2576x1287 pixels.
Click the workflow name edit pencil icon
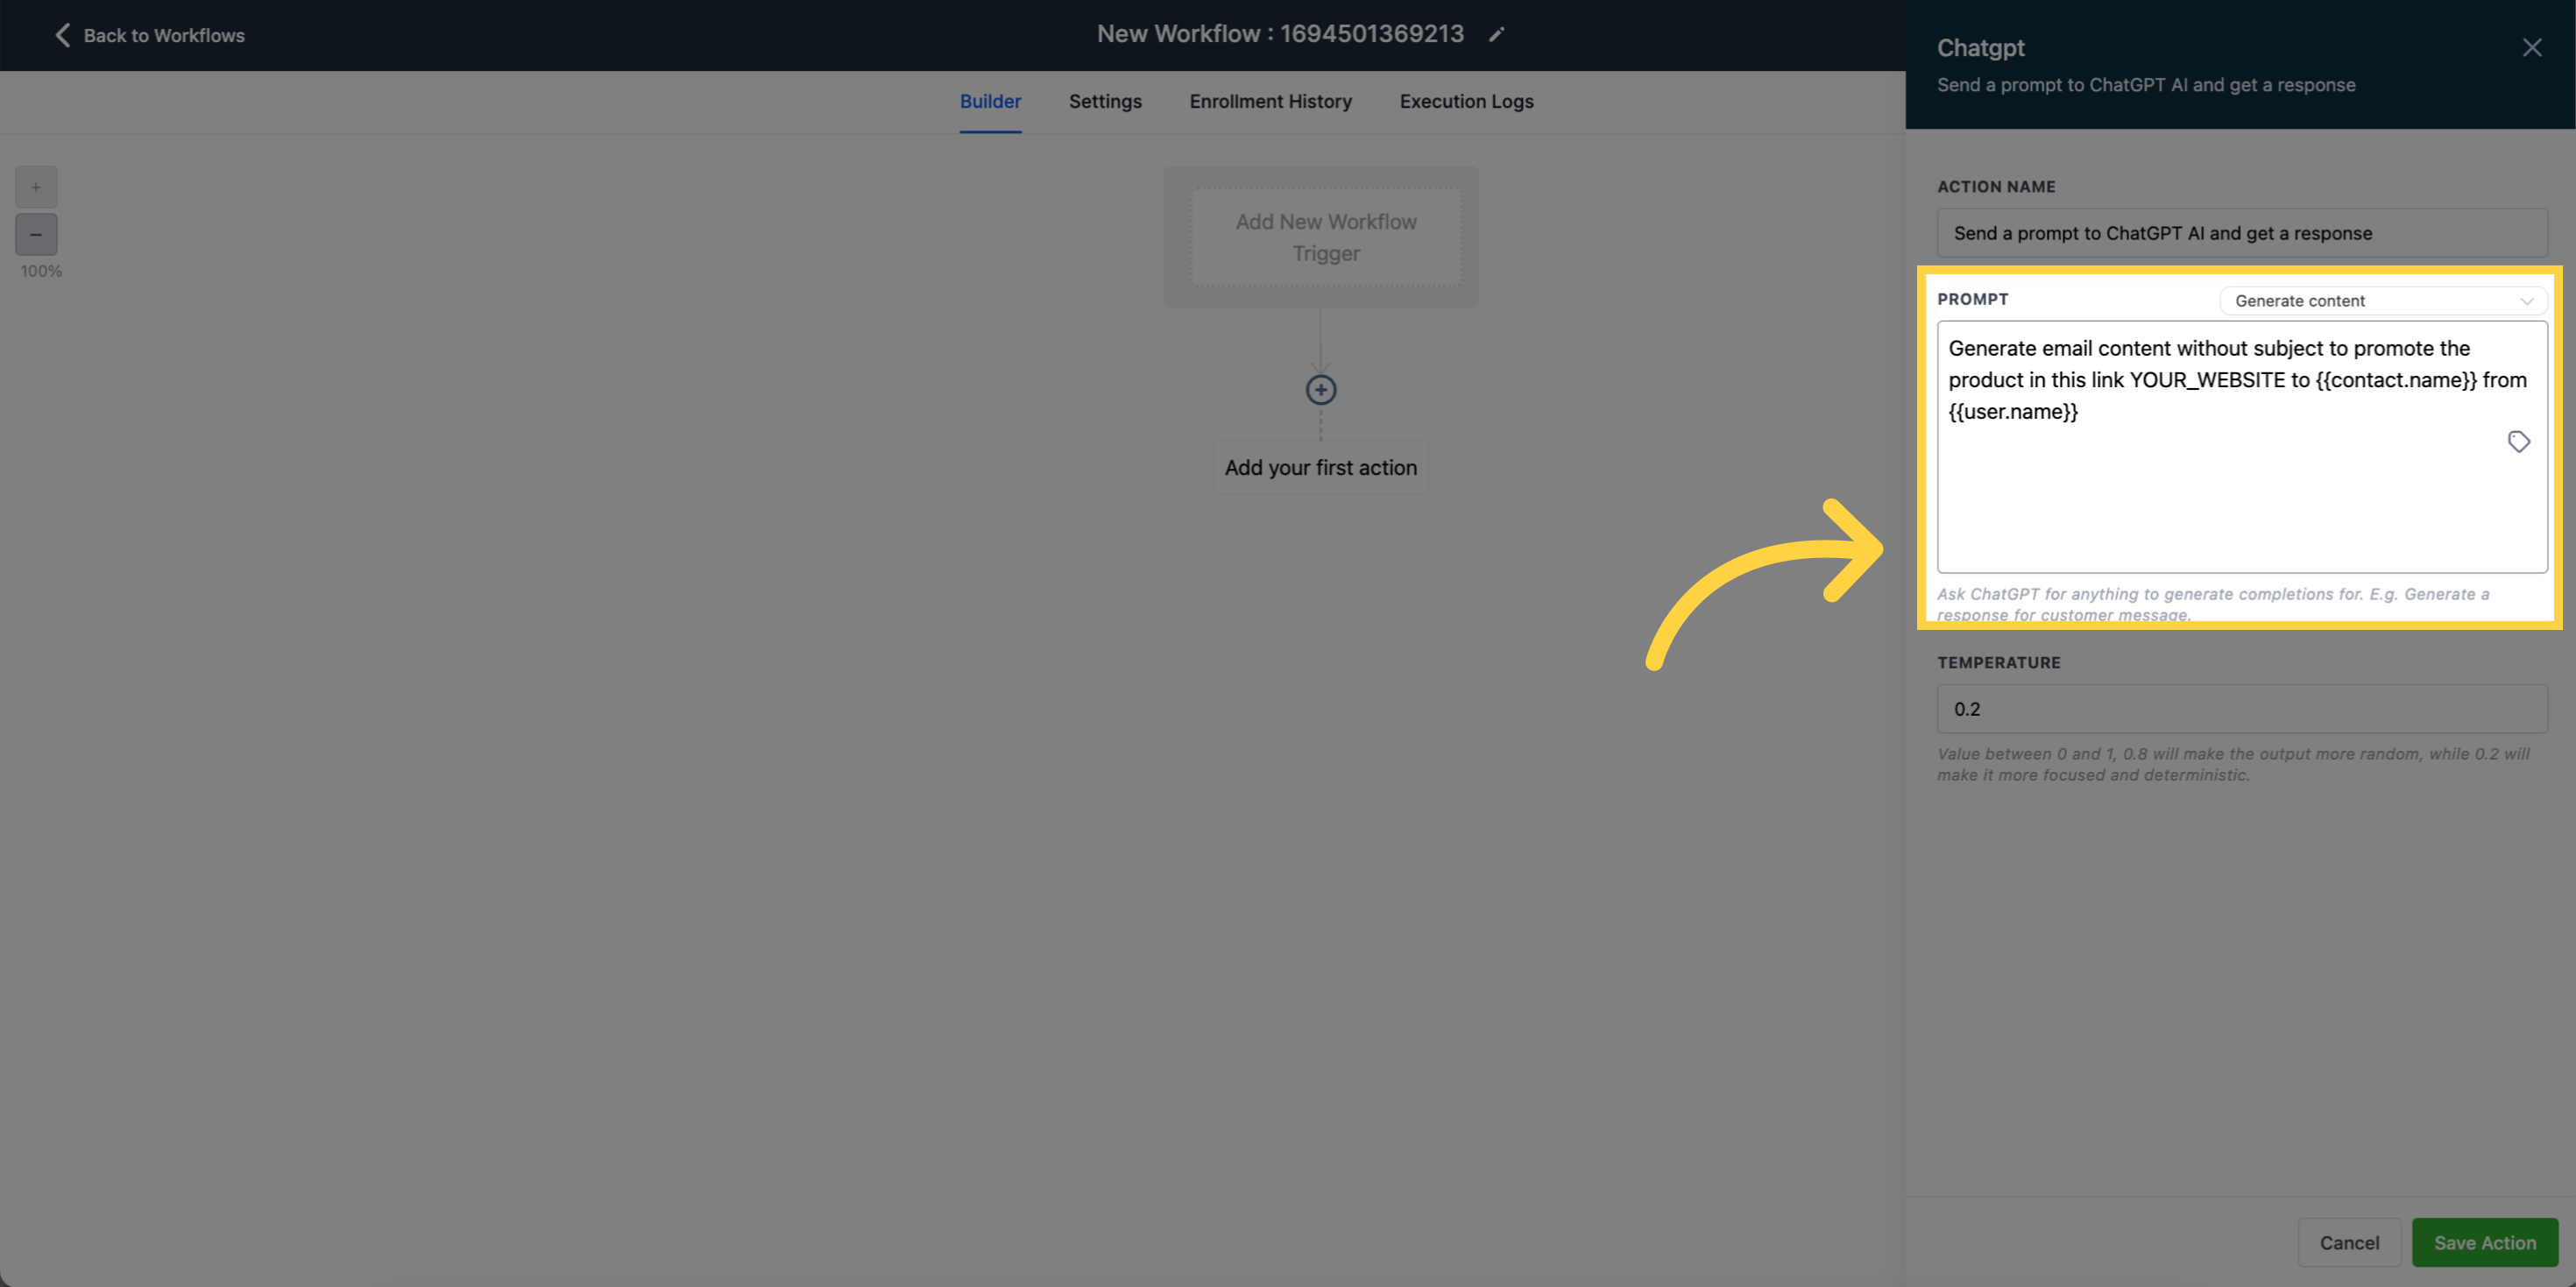click(x=1498, y=33)
